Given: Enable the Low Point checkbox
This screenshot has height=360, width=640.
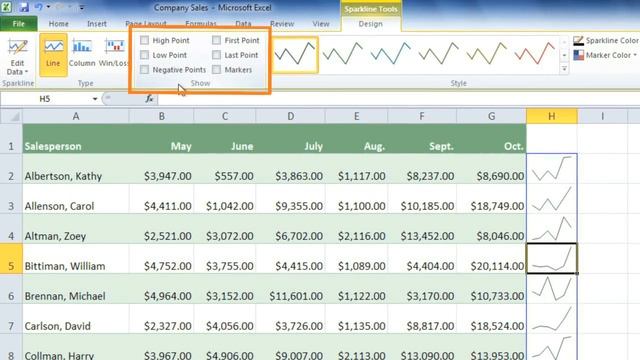Looking at the screenshot, I should pyautogui.click(x=144, y=55).
